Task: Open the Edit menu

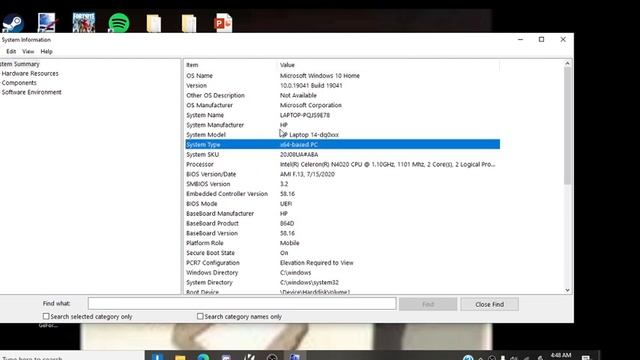Action: (11, 51)
